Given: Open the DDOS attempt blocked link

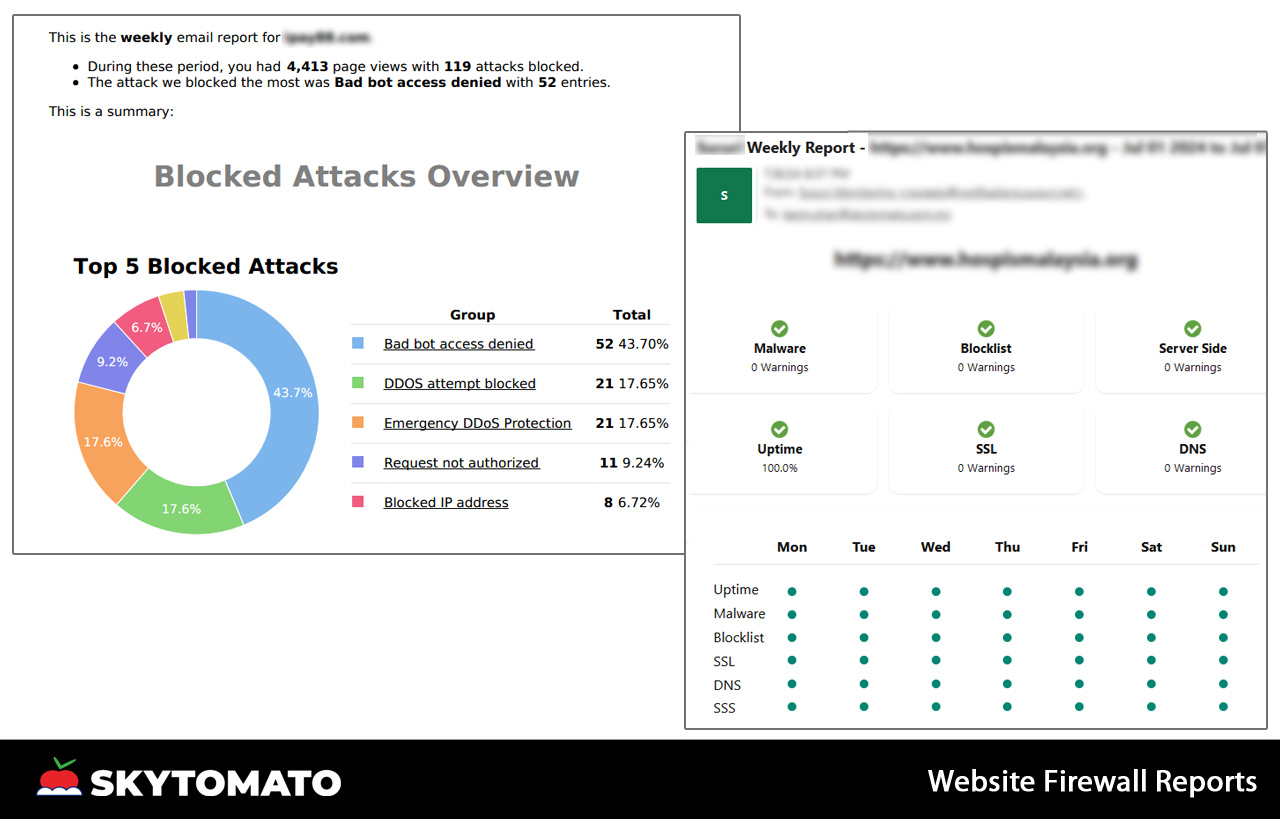Looking at the screenshot, I should 460,384.
